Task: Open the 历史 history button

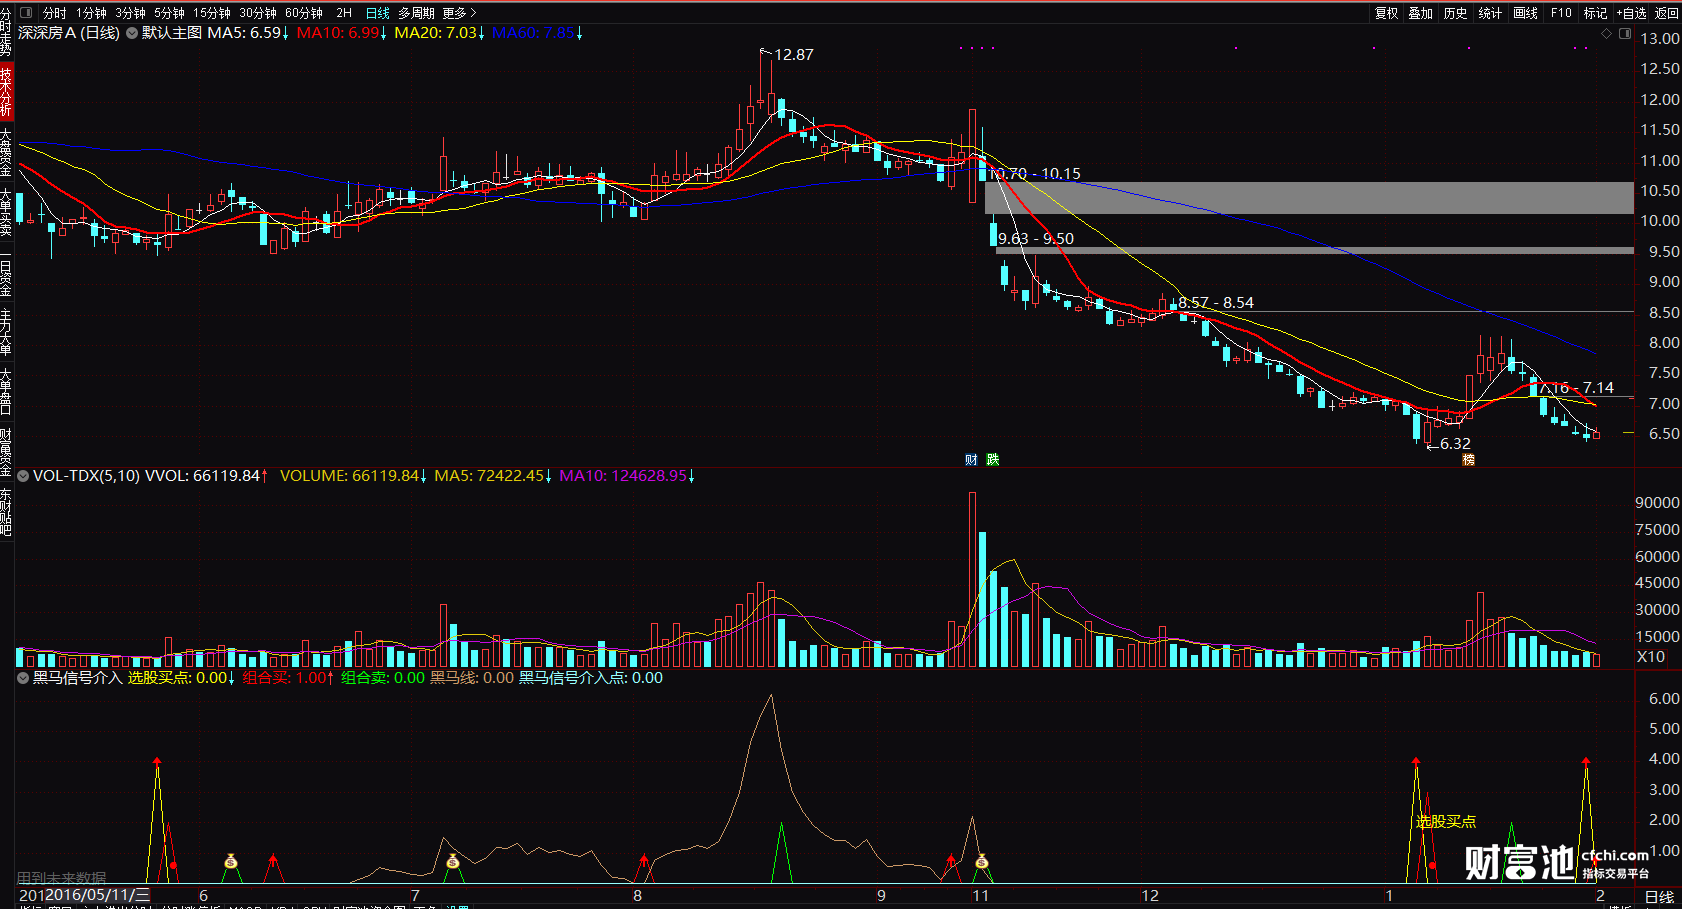Action: [1456, 13]
